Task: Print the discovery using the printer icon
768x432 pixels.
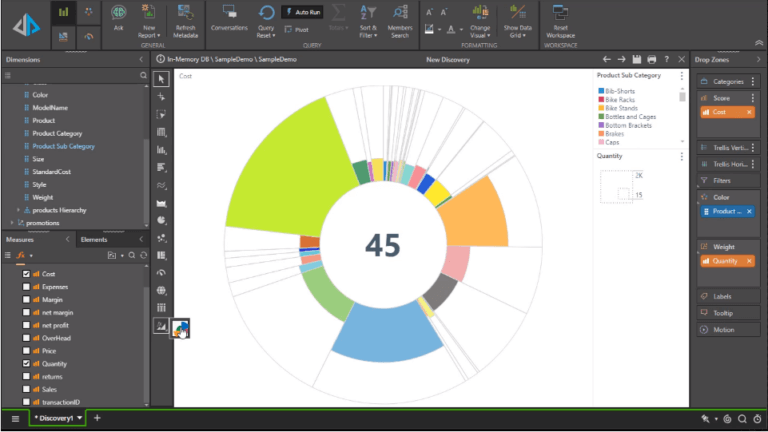Action: 651,59
